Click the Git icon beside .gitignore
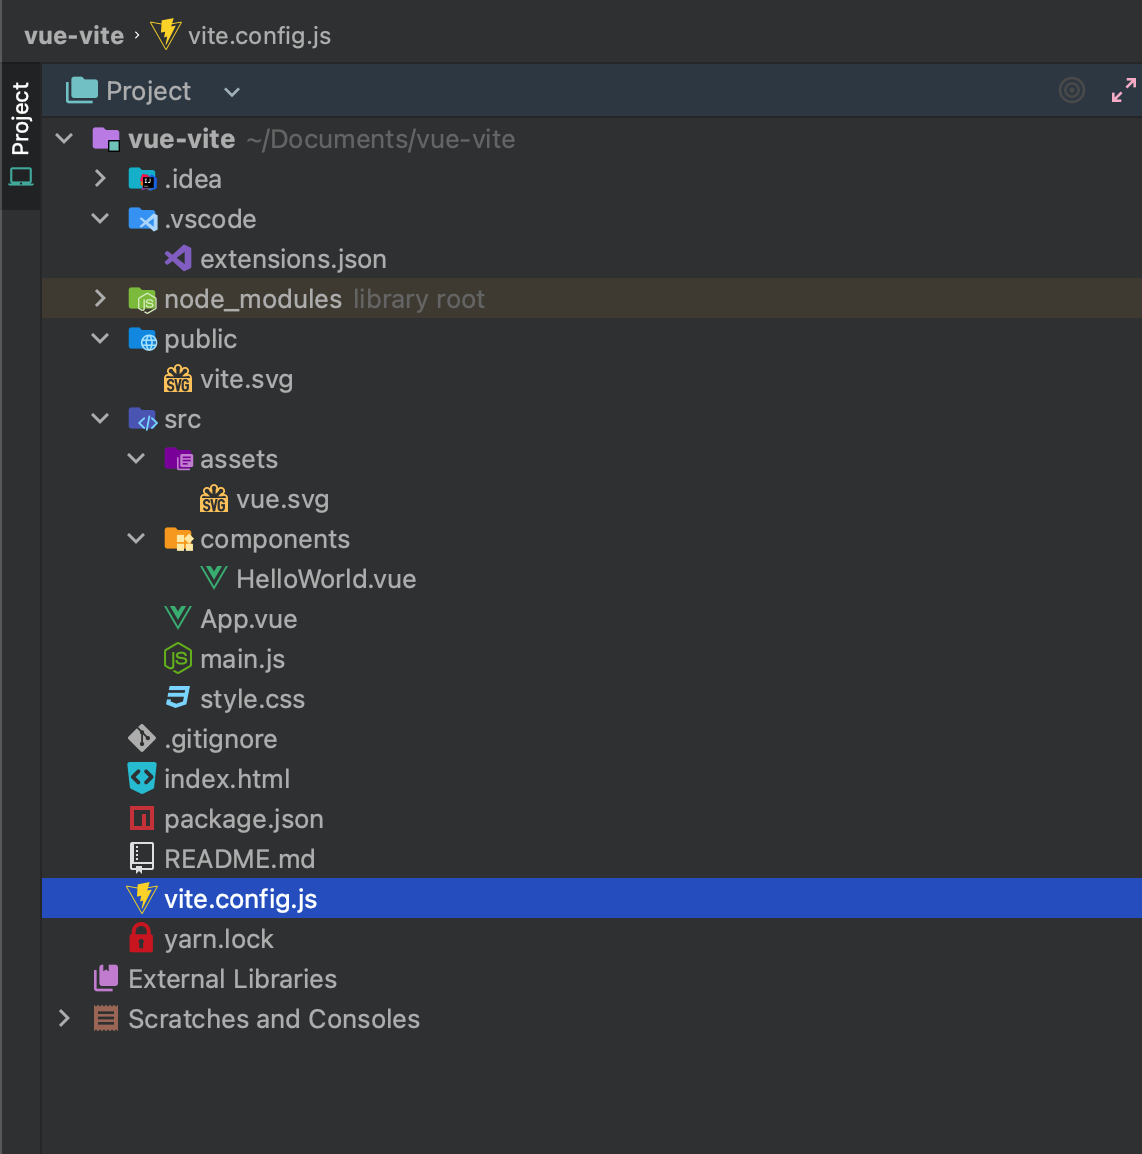Image resolution: width=1142 pixels, height=1154 pixels. (x=141, y=738)
